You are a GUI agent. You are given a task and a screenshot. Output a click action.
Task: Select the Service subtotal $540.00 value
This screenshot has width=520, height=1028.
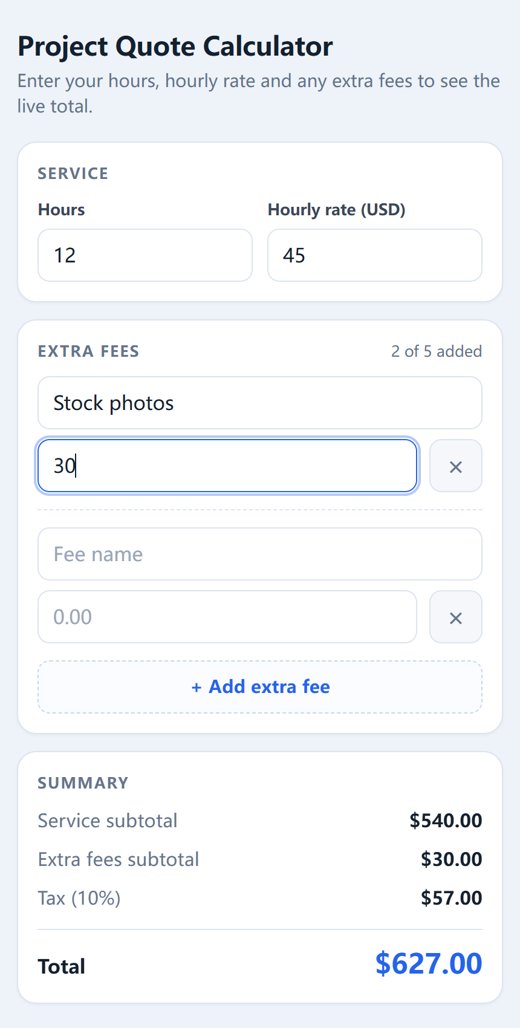[446, 820]
